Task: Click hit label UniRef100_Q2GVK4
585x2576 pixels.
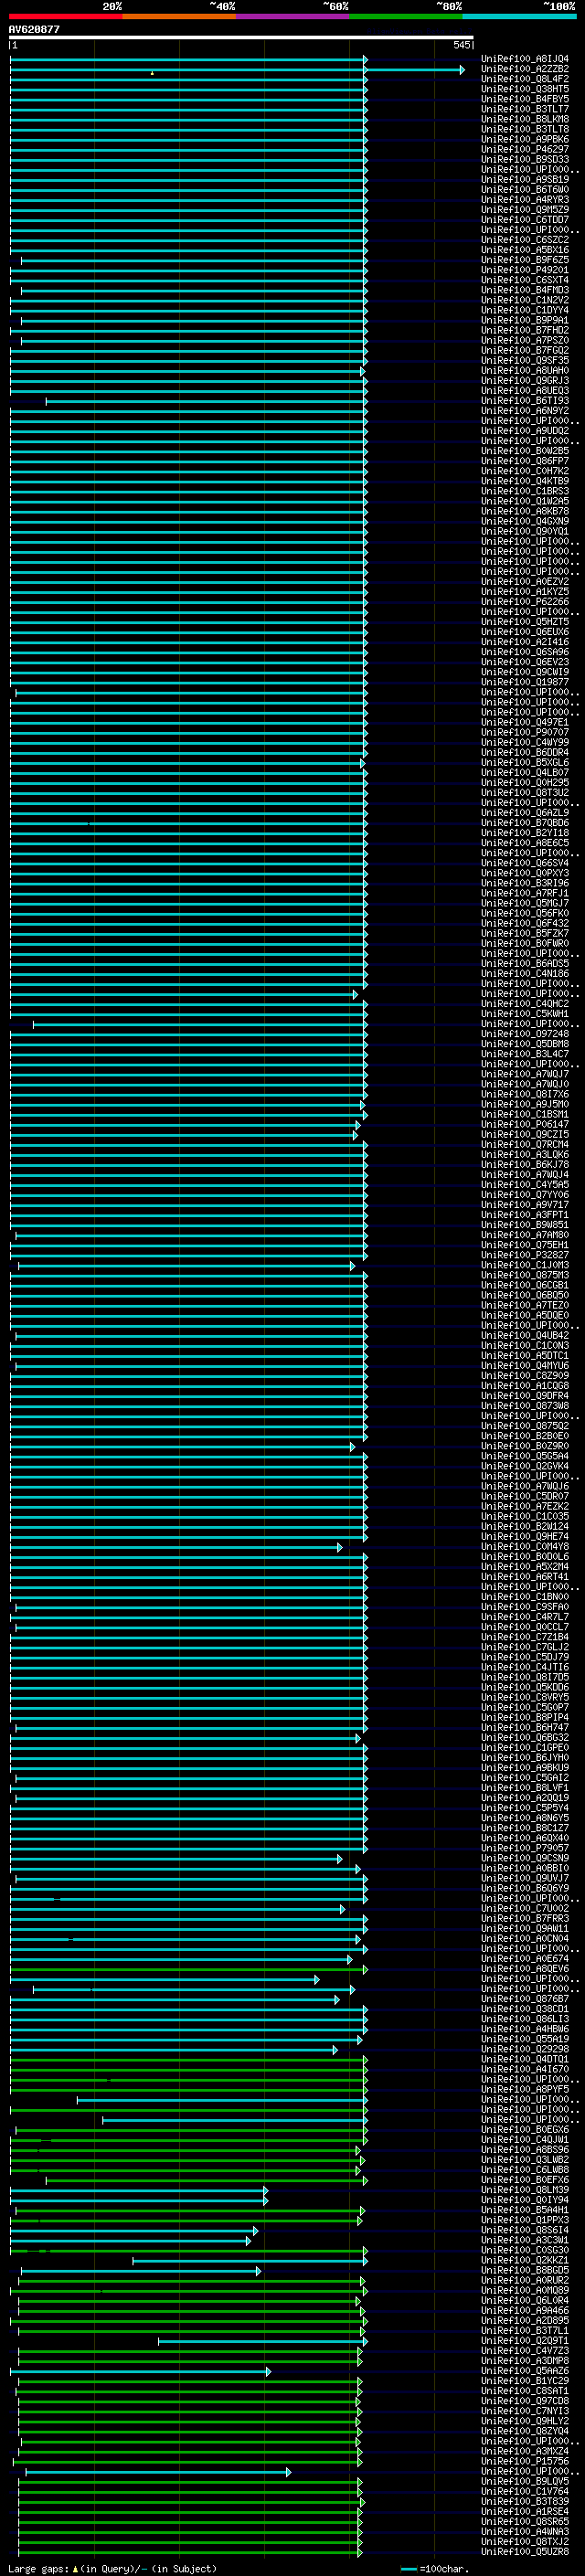Action: click(525, 1466)
